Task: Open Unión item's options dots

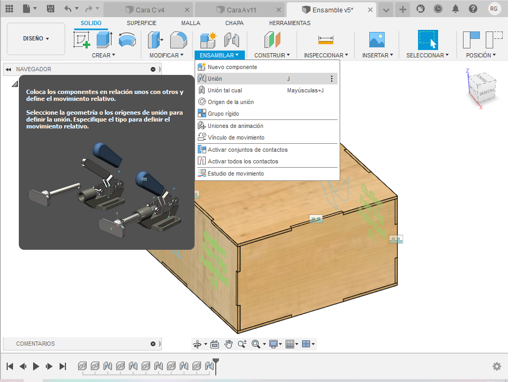Action: 331,79
